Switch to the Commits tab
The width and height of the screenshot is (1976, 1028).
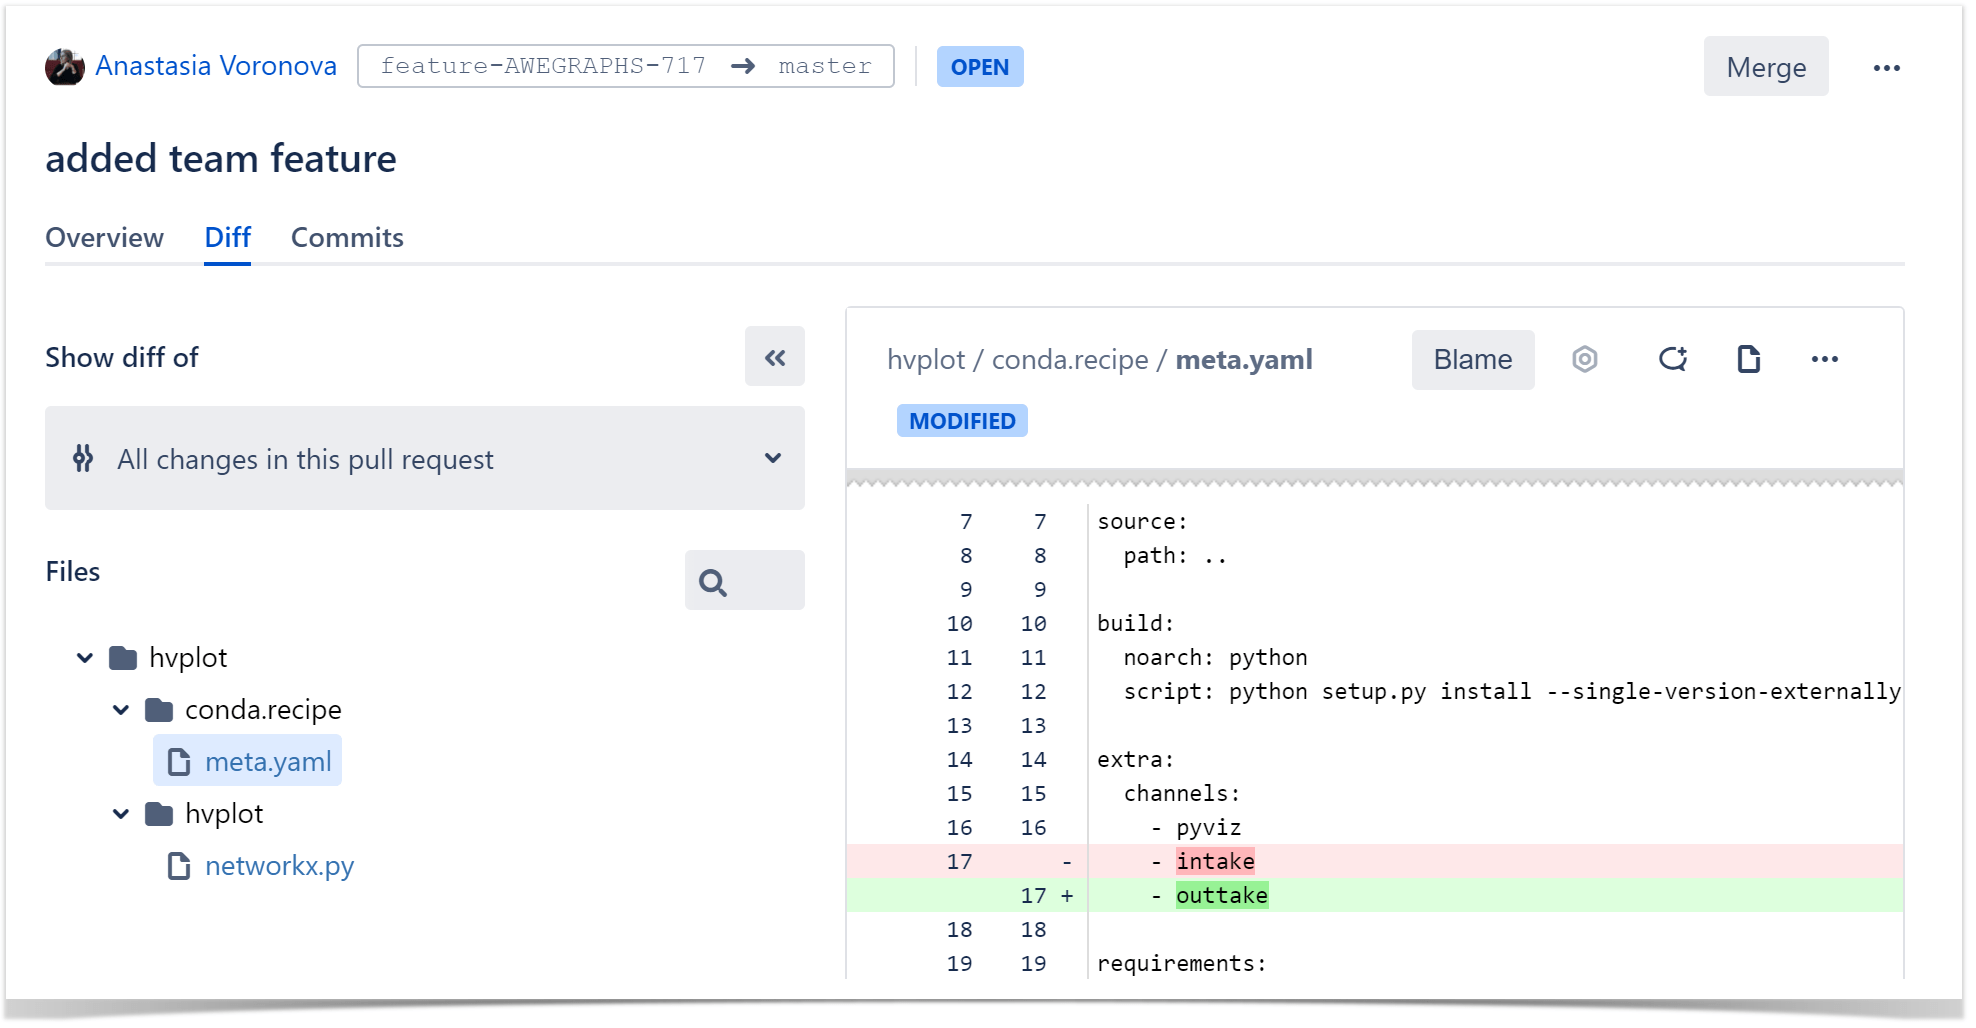[347, 238]
